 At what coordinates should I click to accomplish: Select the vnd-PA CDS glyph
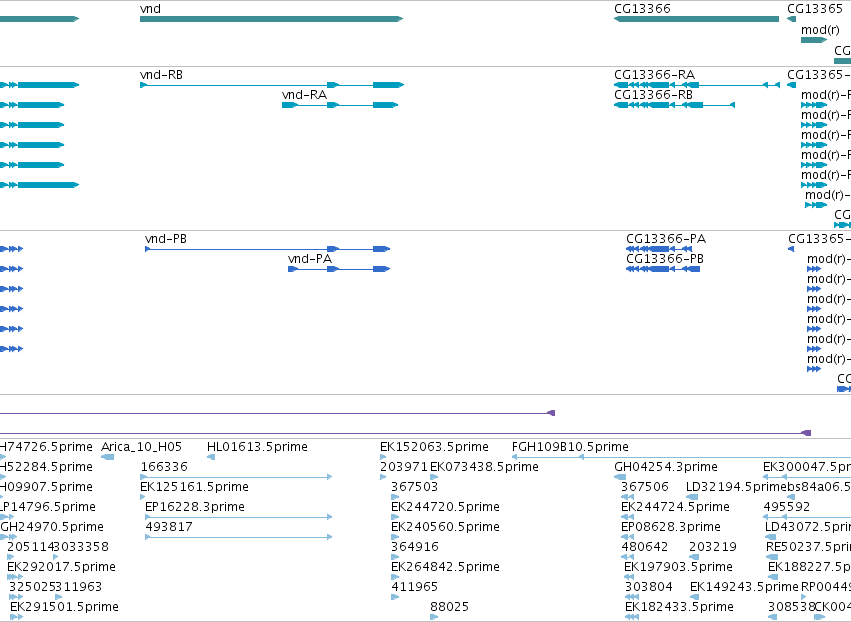tap(339, 269)
